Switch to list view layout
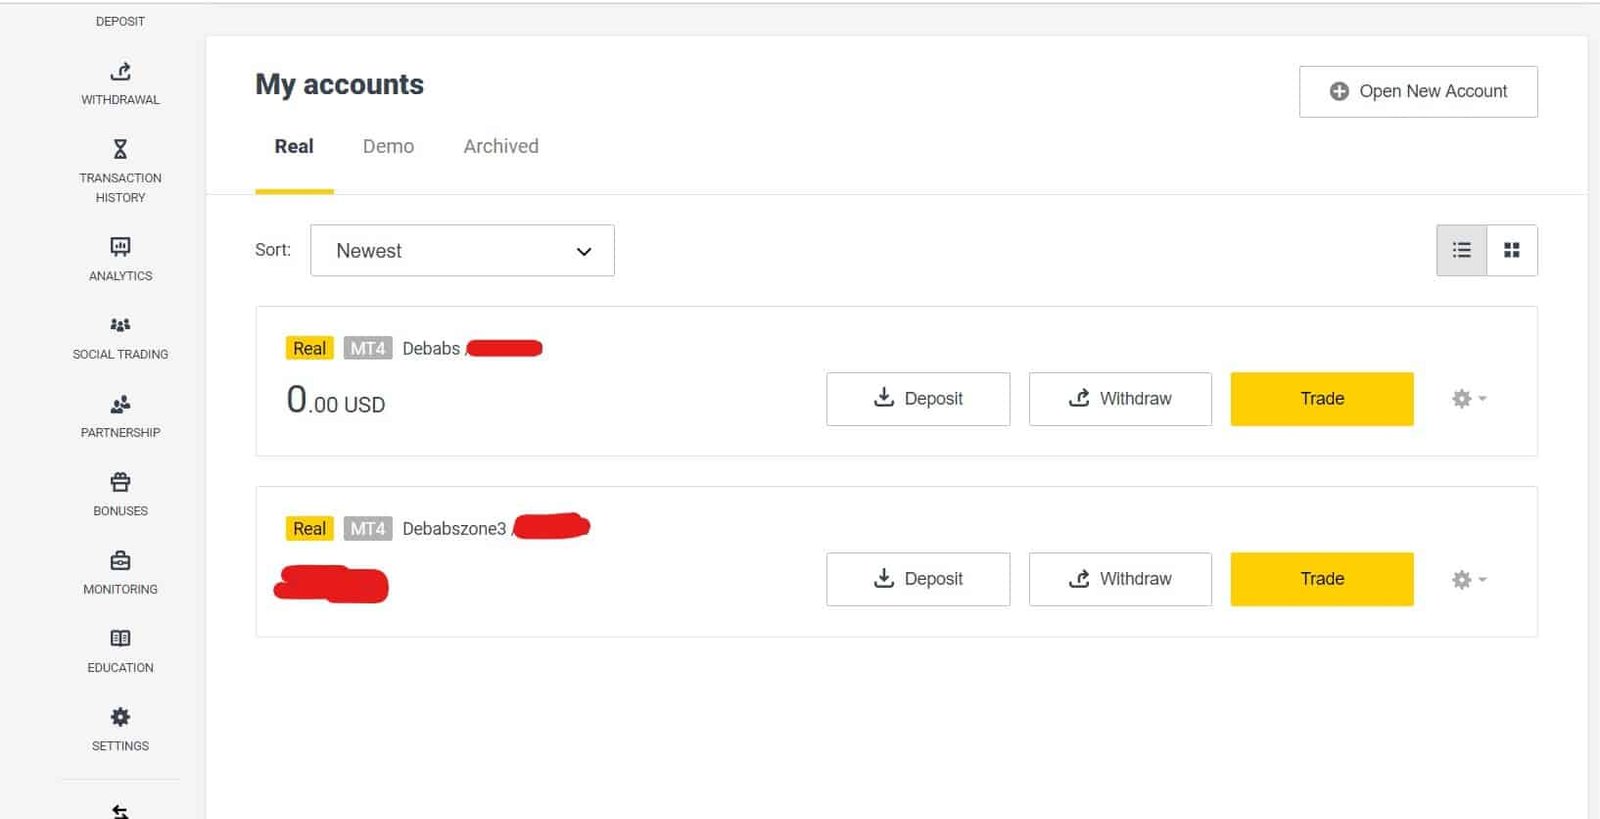The image size is (1600, 819). click(1461, 250)
